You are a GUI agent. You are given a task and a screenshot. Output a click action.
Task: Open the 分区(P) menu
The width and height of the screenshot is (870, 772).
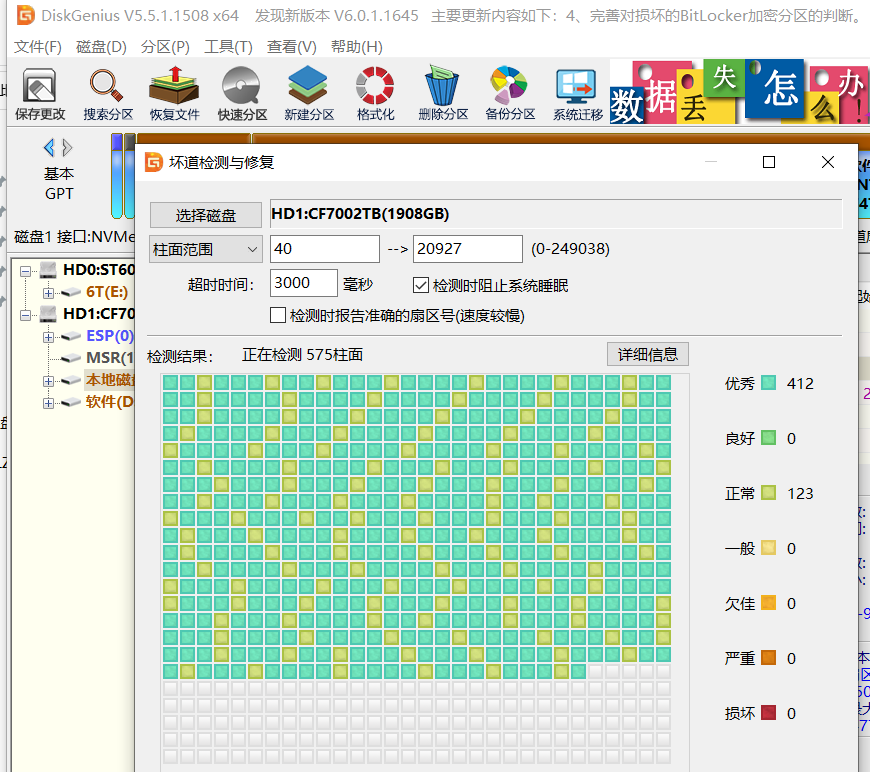tap(165, 47)
